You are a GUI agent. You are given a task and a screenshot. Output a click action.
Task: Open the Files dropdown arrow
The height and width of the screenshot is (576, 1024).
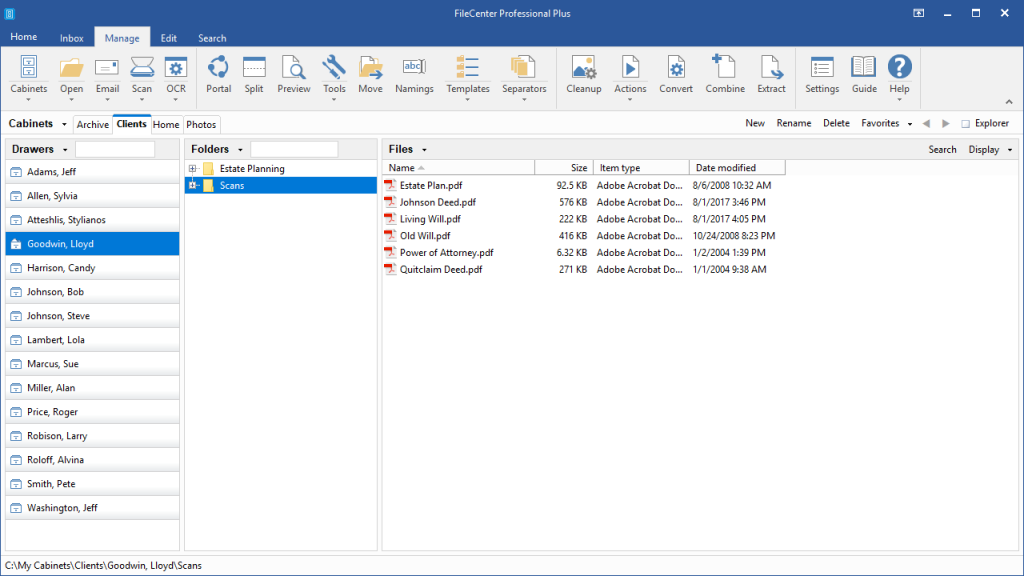click(x=424, y=150)
